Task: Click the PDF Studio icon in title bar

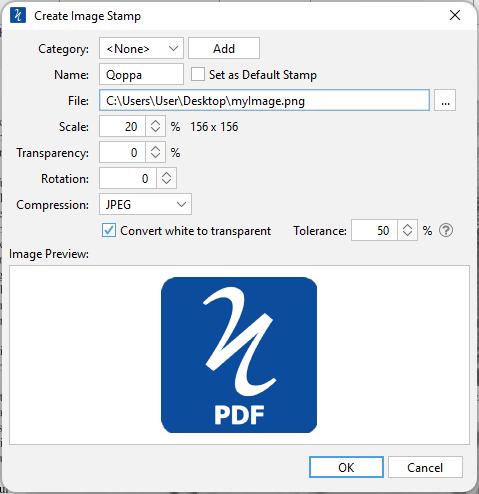Action: point(18,16)
